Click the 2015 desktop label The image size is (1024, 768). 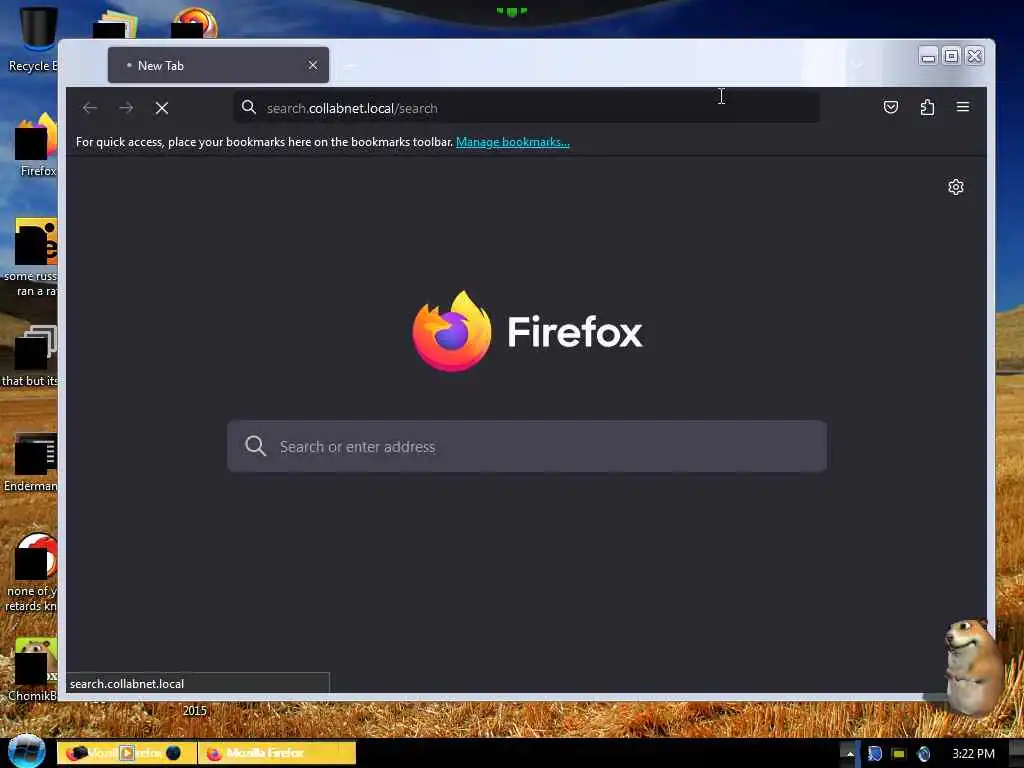(195, 711)
